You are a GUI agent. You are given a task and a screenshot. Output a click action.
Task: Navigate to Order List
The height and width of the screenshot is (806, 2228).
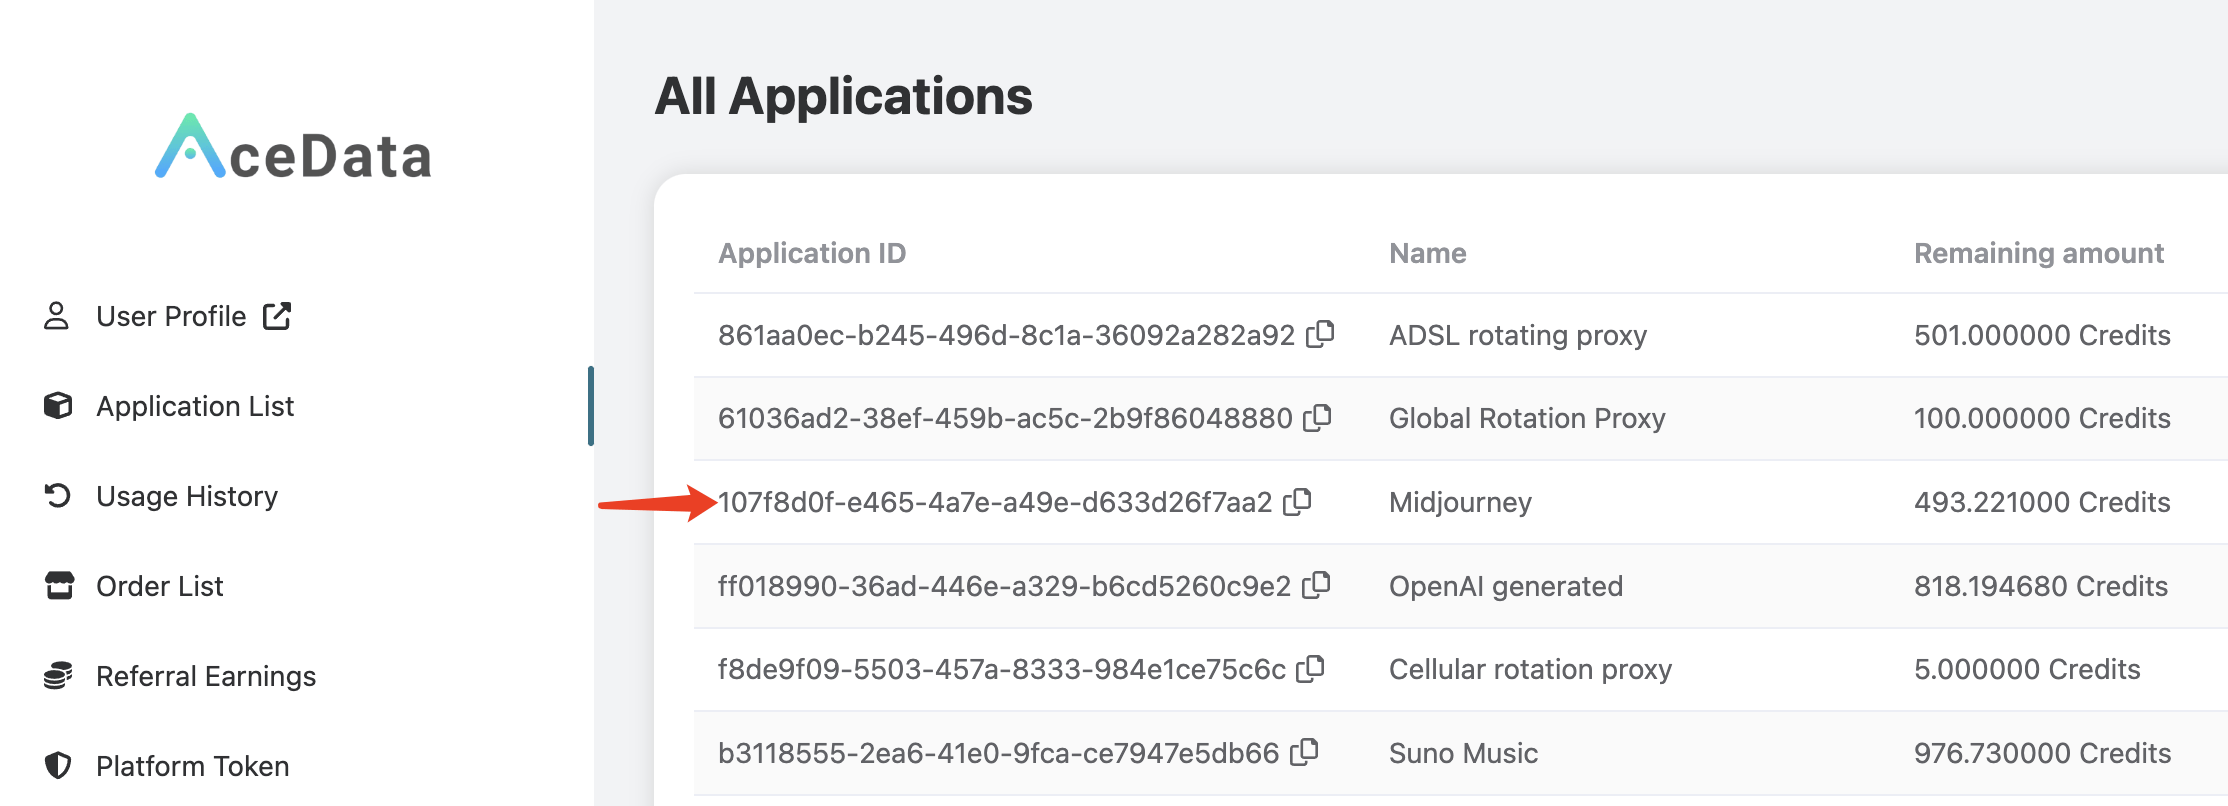(x=160, y=586)
